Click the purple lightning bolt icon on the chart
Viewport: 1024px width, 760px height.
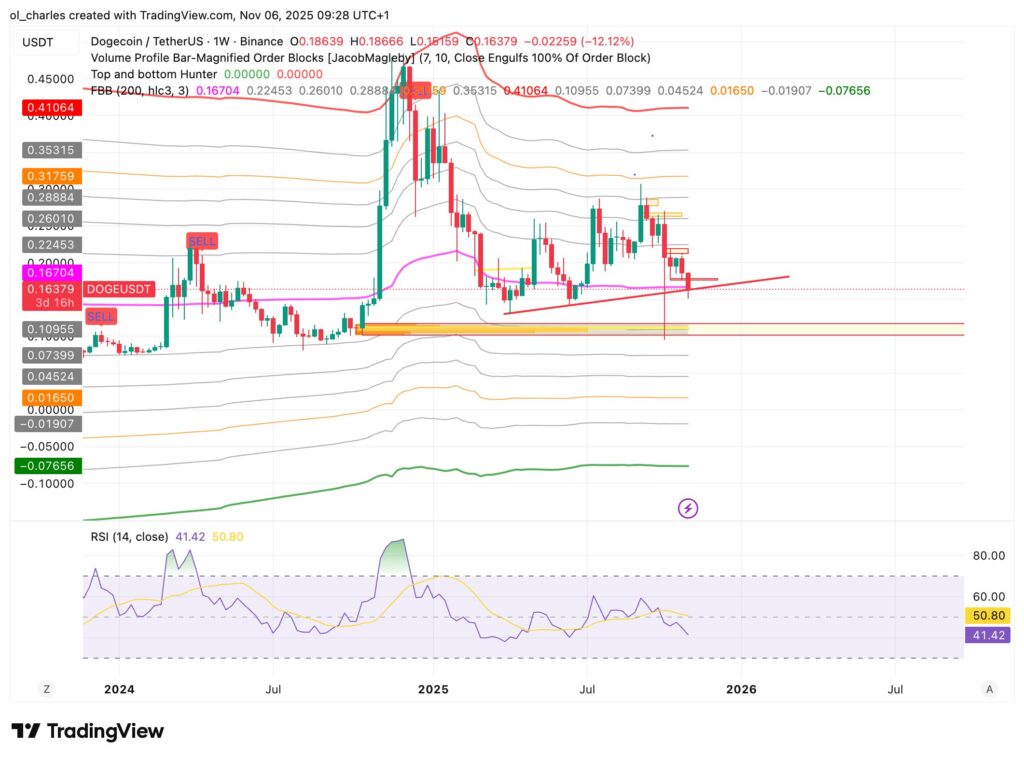(x=689, y=508)
